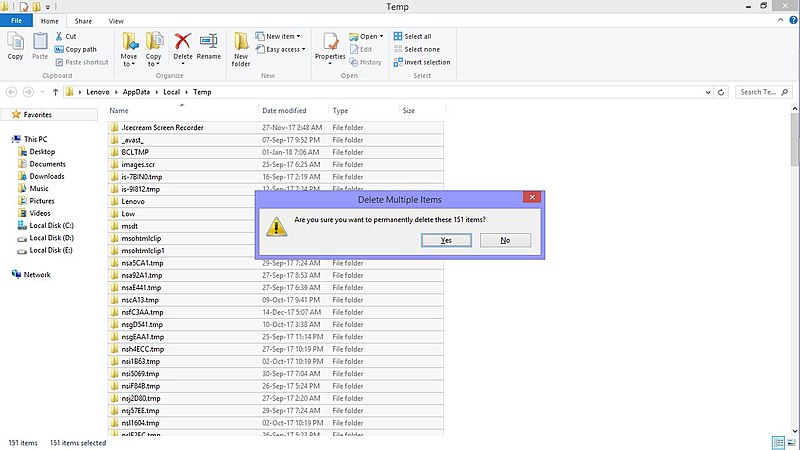Click Copy path in the ribbon

(76, 49)
